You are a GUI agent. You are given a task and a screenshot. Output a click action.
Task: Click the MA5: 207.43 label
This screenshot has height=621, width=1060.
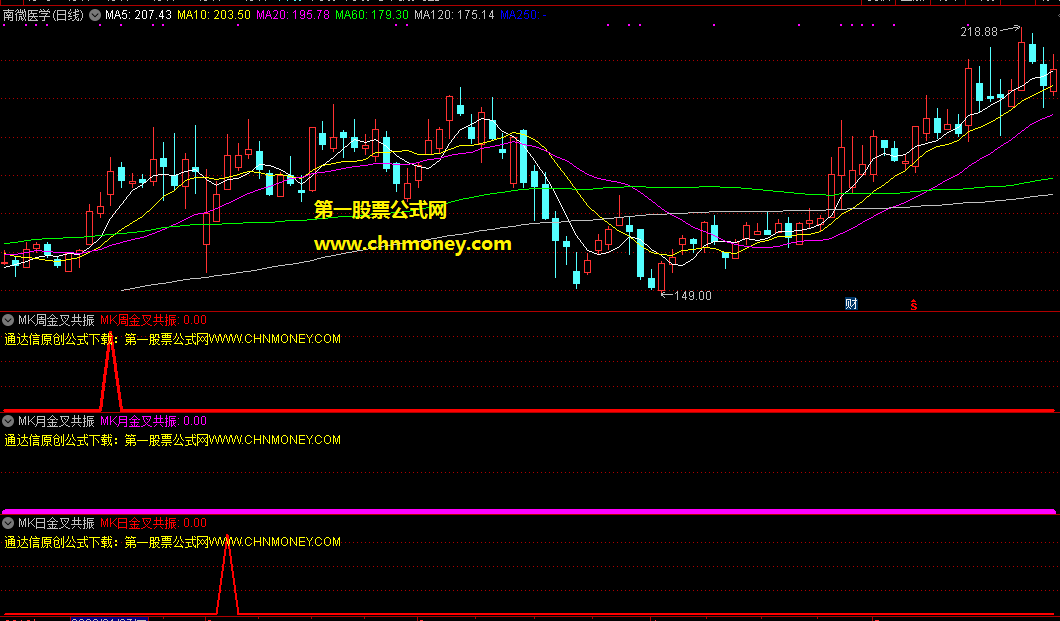[138, 15]
